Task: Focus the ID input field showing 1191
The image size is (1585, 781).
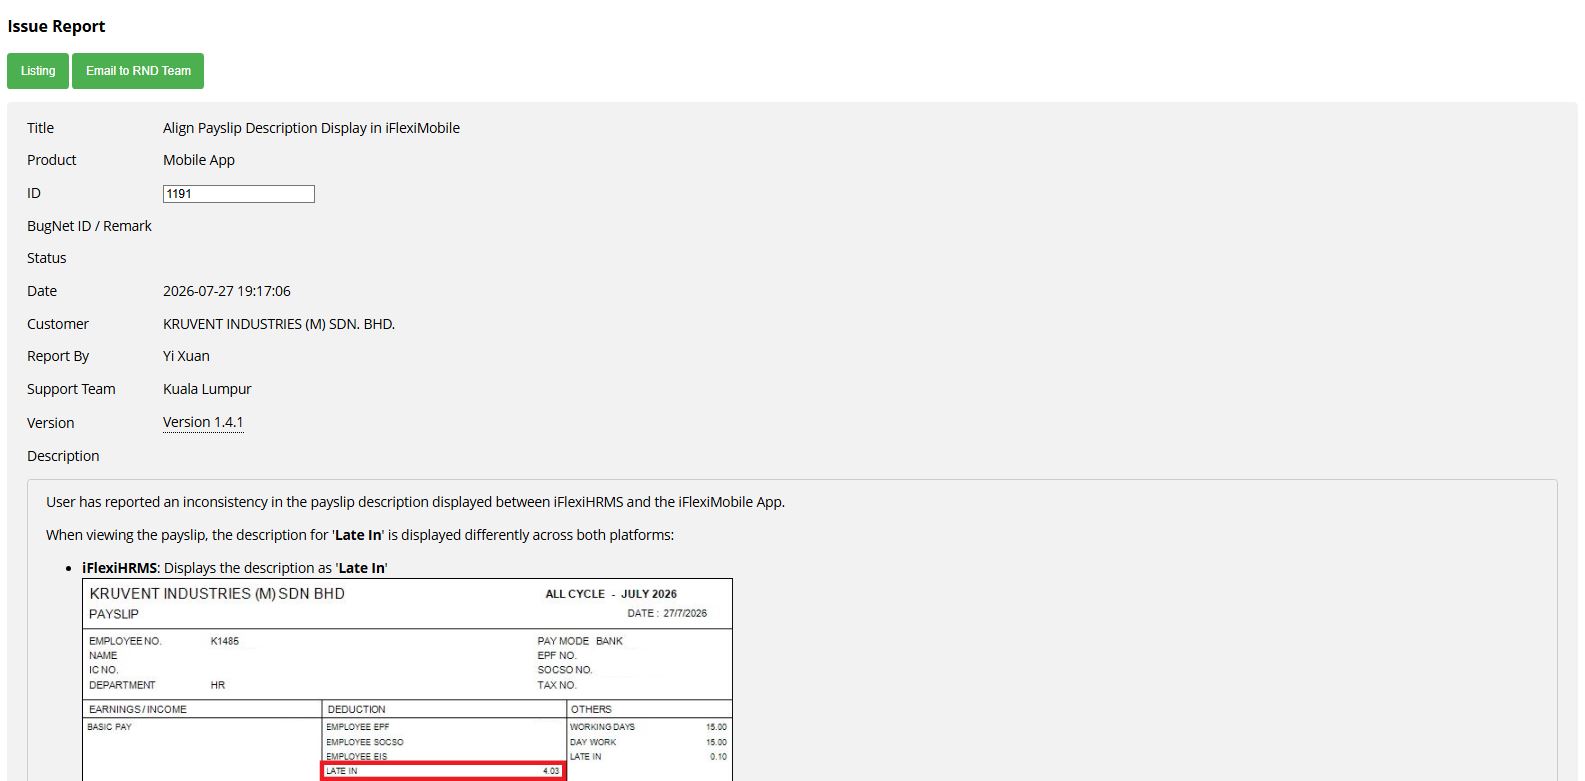Action: [239, 194]
